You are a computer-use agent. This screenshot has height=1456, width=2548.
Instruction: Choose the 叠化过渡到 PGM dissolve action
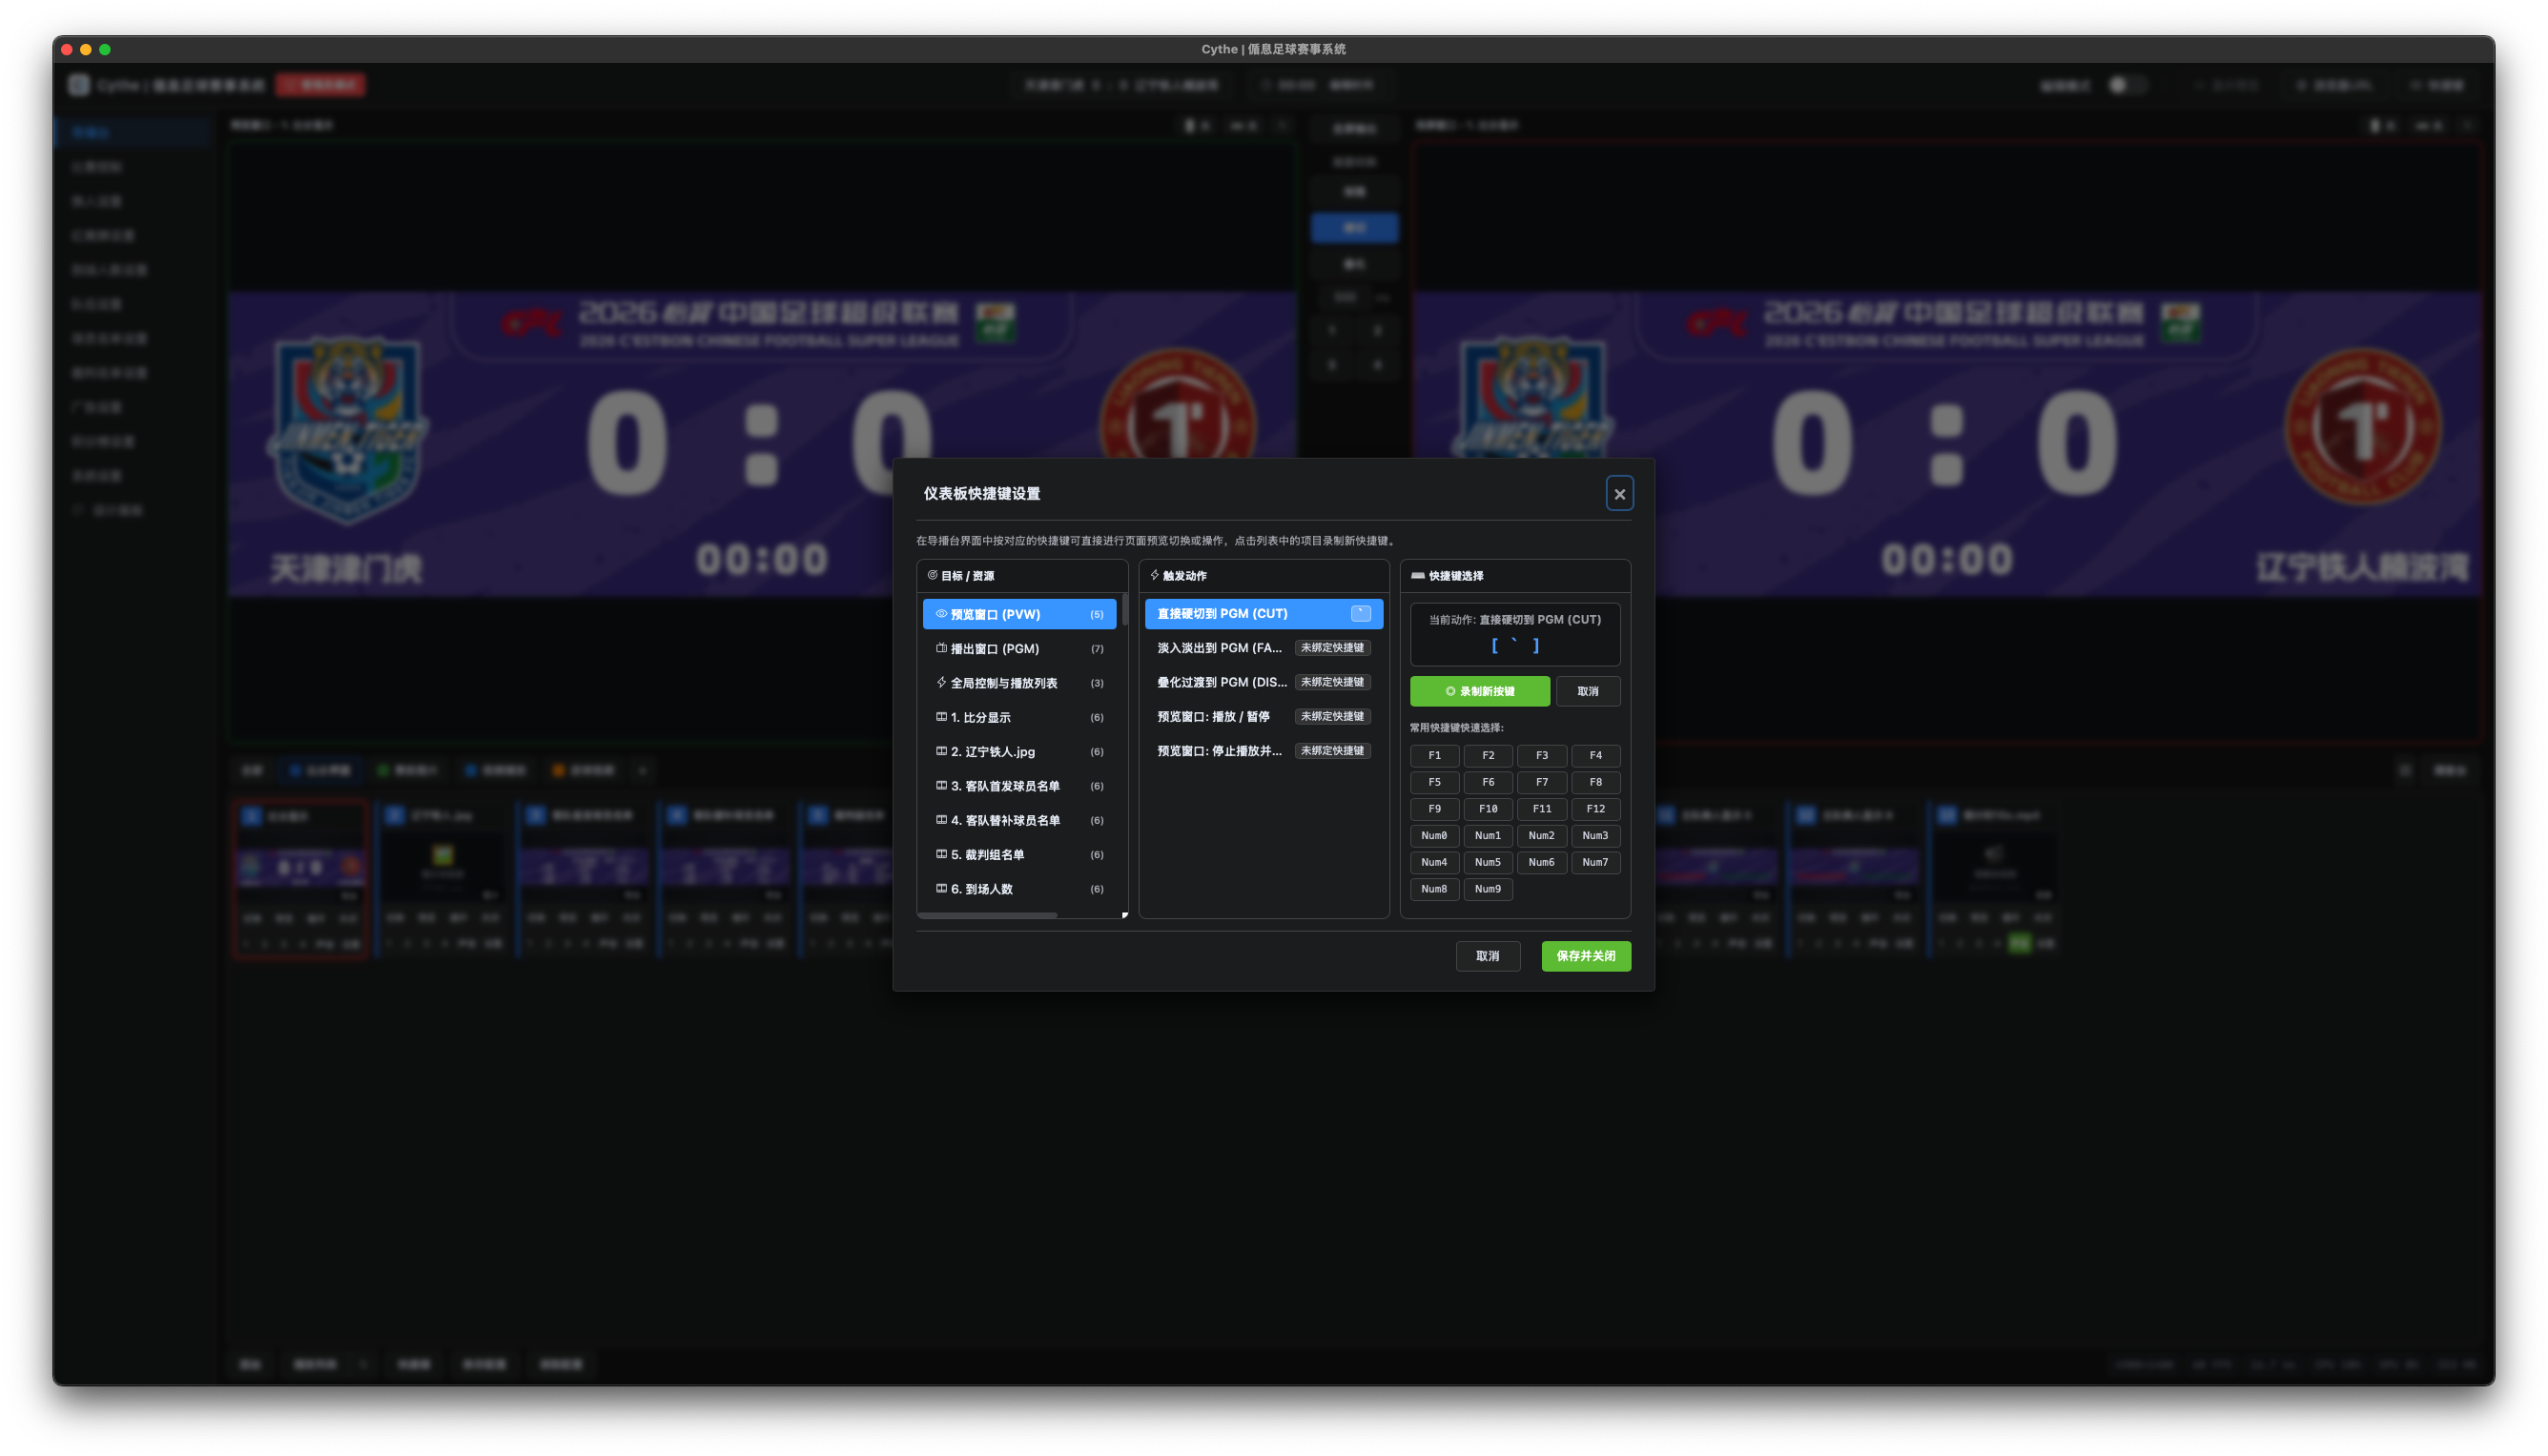tap(1263, 682)
